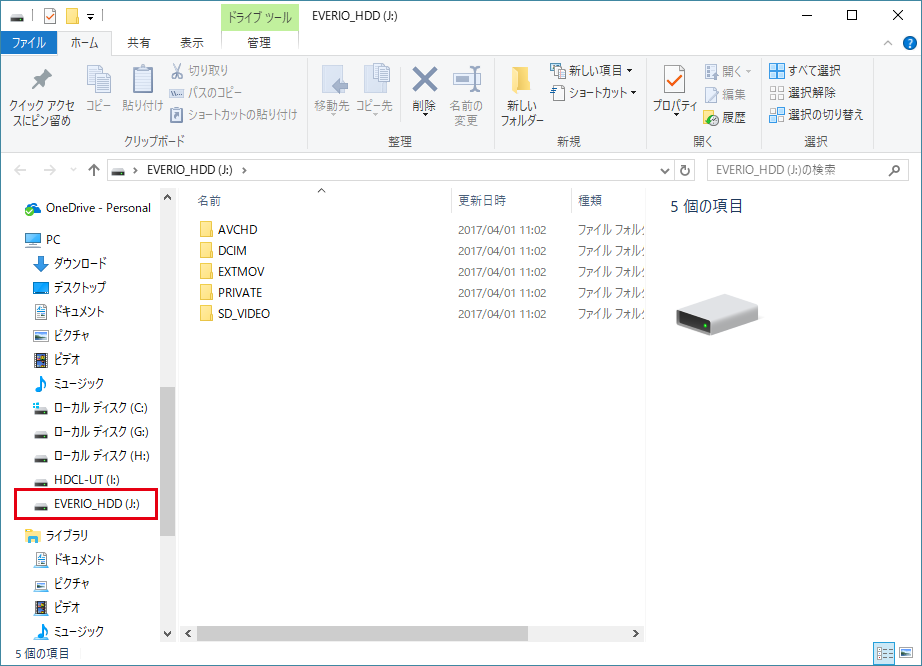
Task: Go up one folder level arrow
Action: 93,170
